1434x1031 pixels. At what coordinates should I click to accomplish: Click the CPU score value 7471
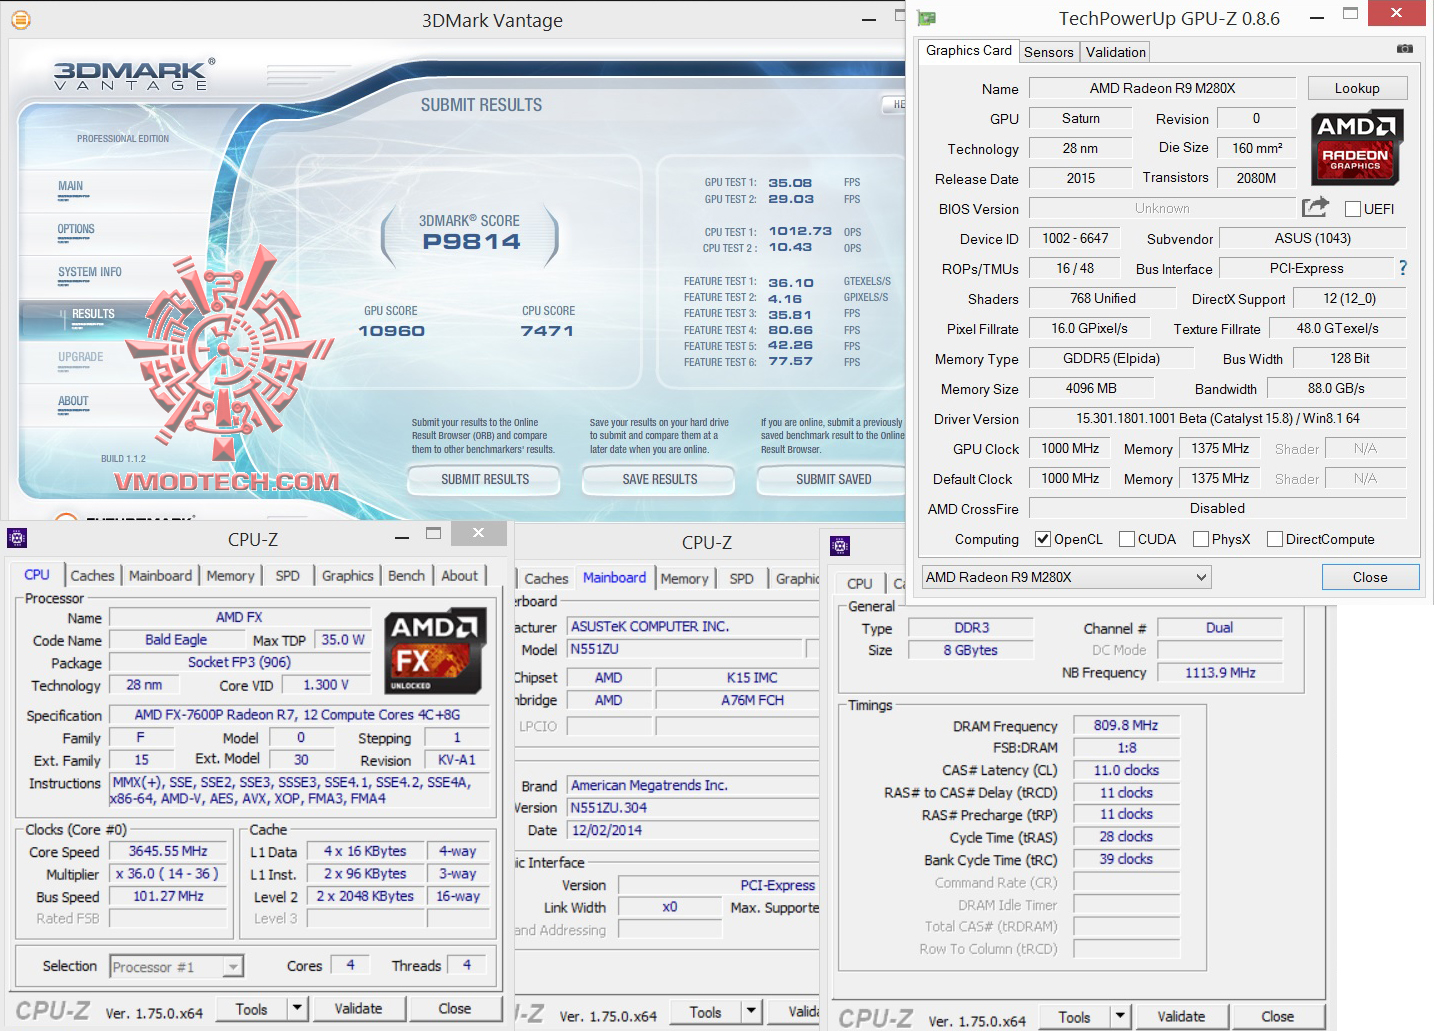point(547,331)
